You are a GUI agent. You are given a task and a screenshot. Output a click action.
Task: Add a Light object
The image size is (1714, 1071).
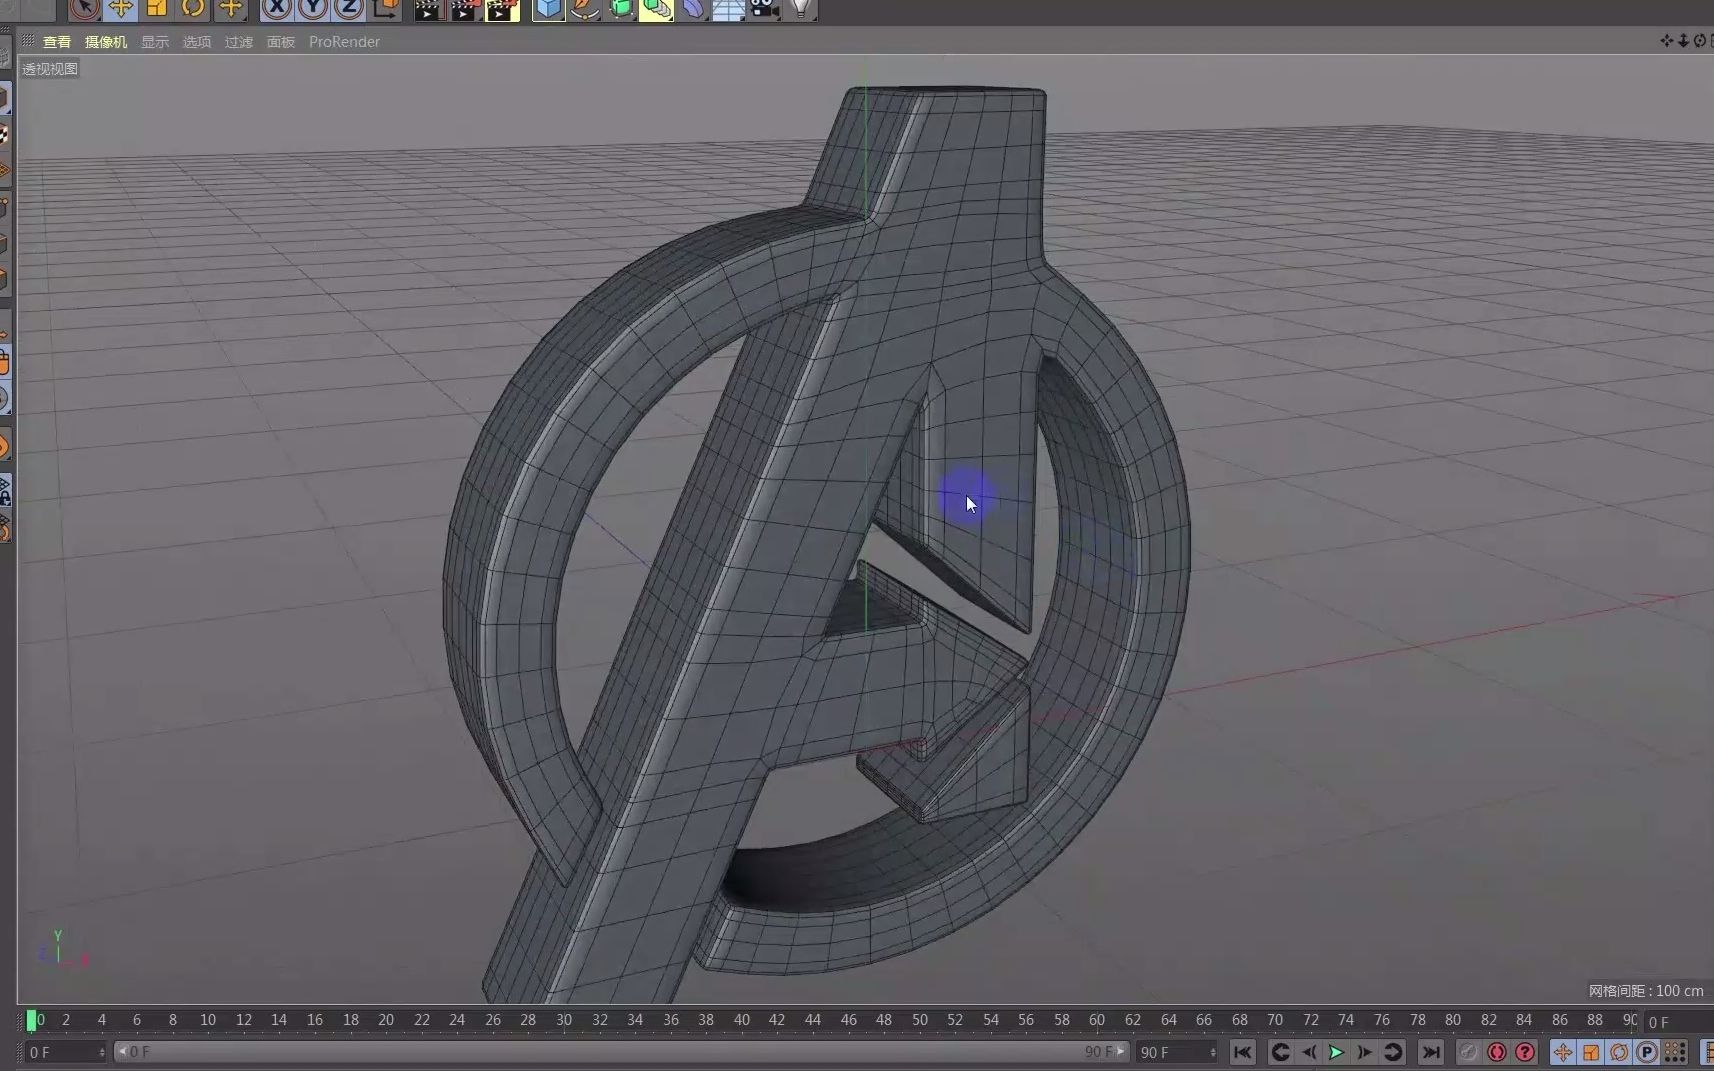point(800,9)
